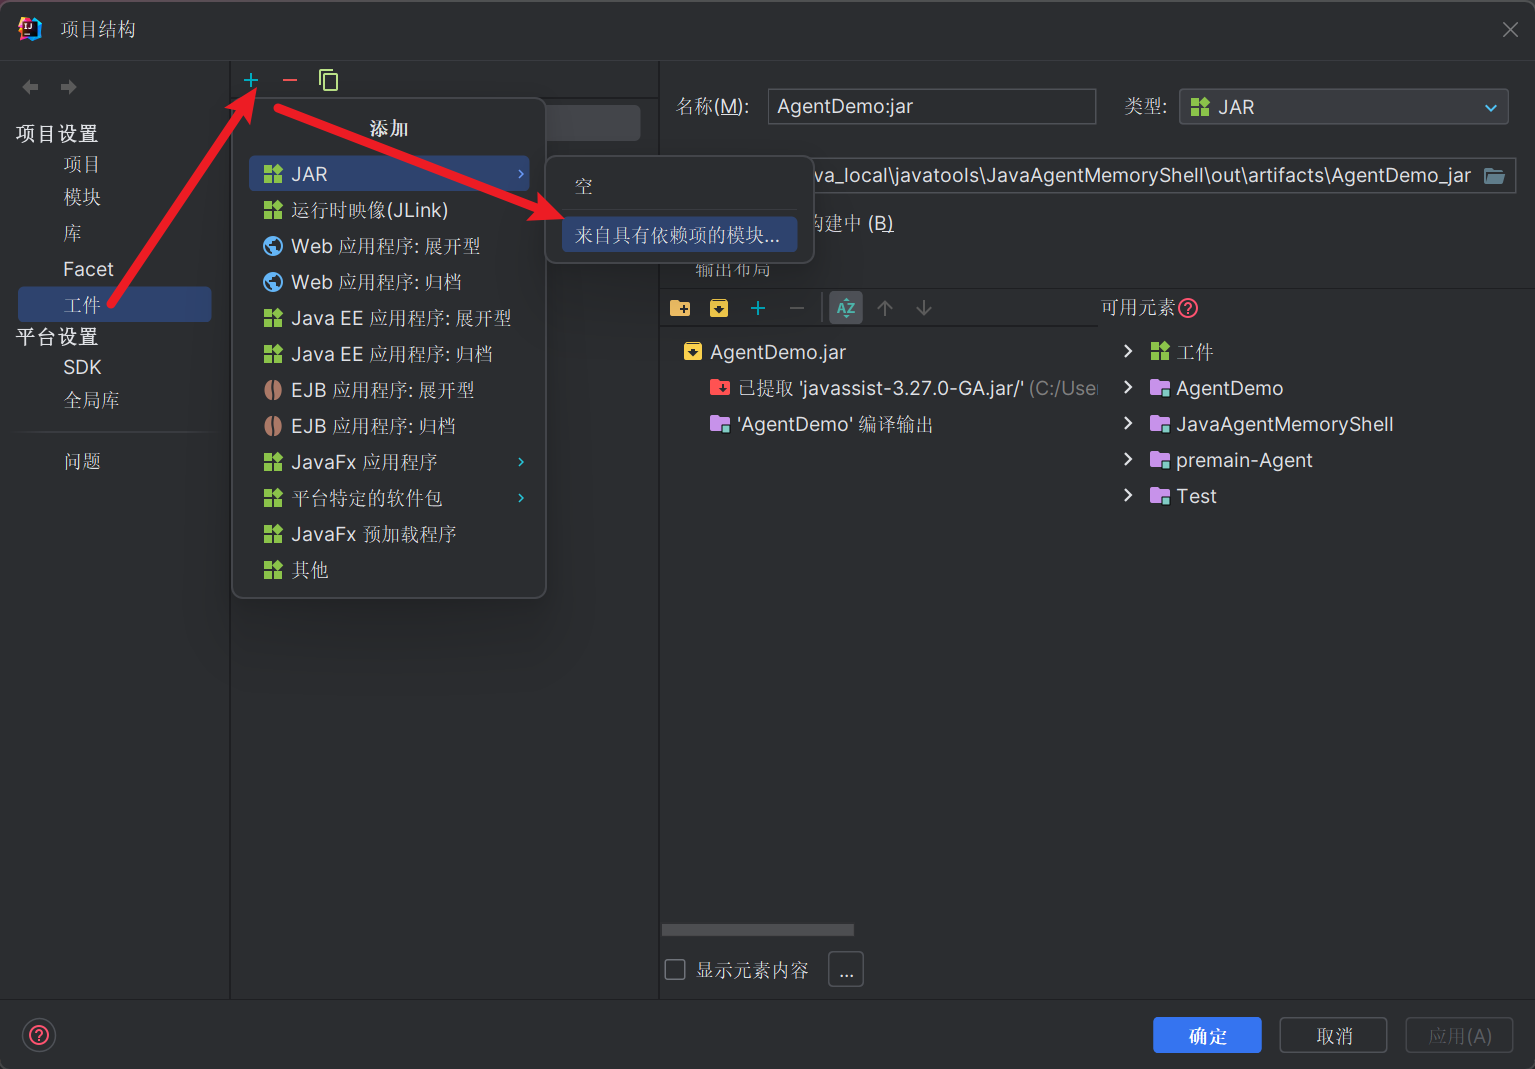Image resolution: width=1535 pixels, height=1069 pixels.
Task: Click the add artifact plus icon
Action: 251,80
